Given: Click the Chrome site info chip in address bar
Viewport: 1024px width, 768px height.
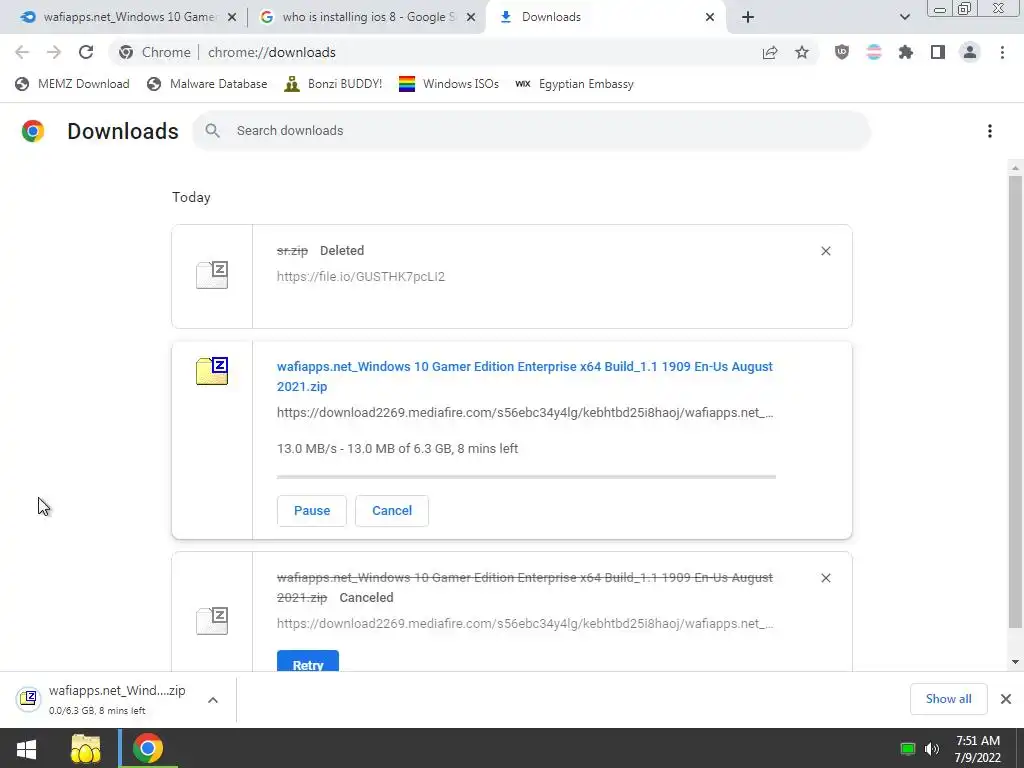Looking at the screenshot, I should click(155, 52).
